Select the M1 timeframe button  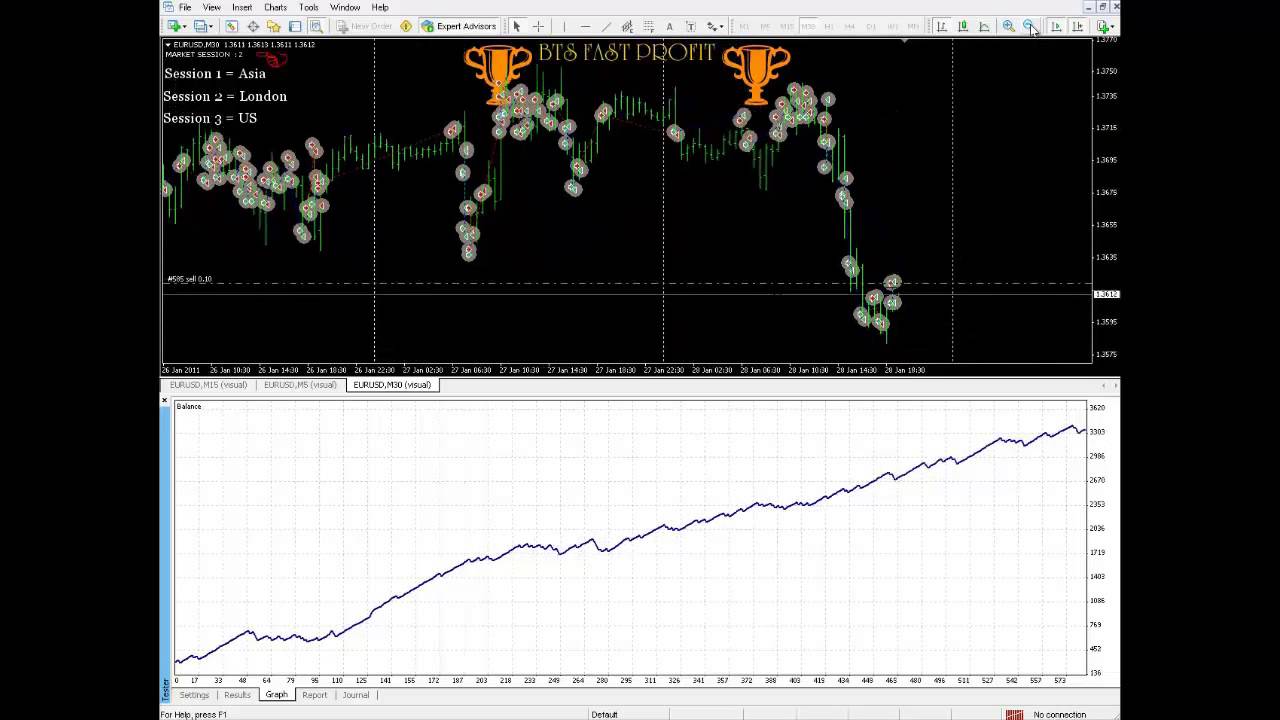click(x=743, y=26)
